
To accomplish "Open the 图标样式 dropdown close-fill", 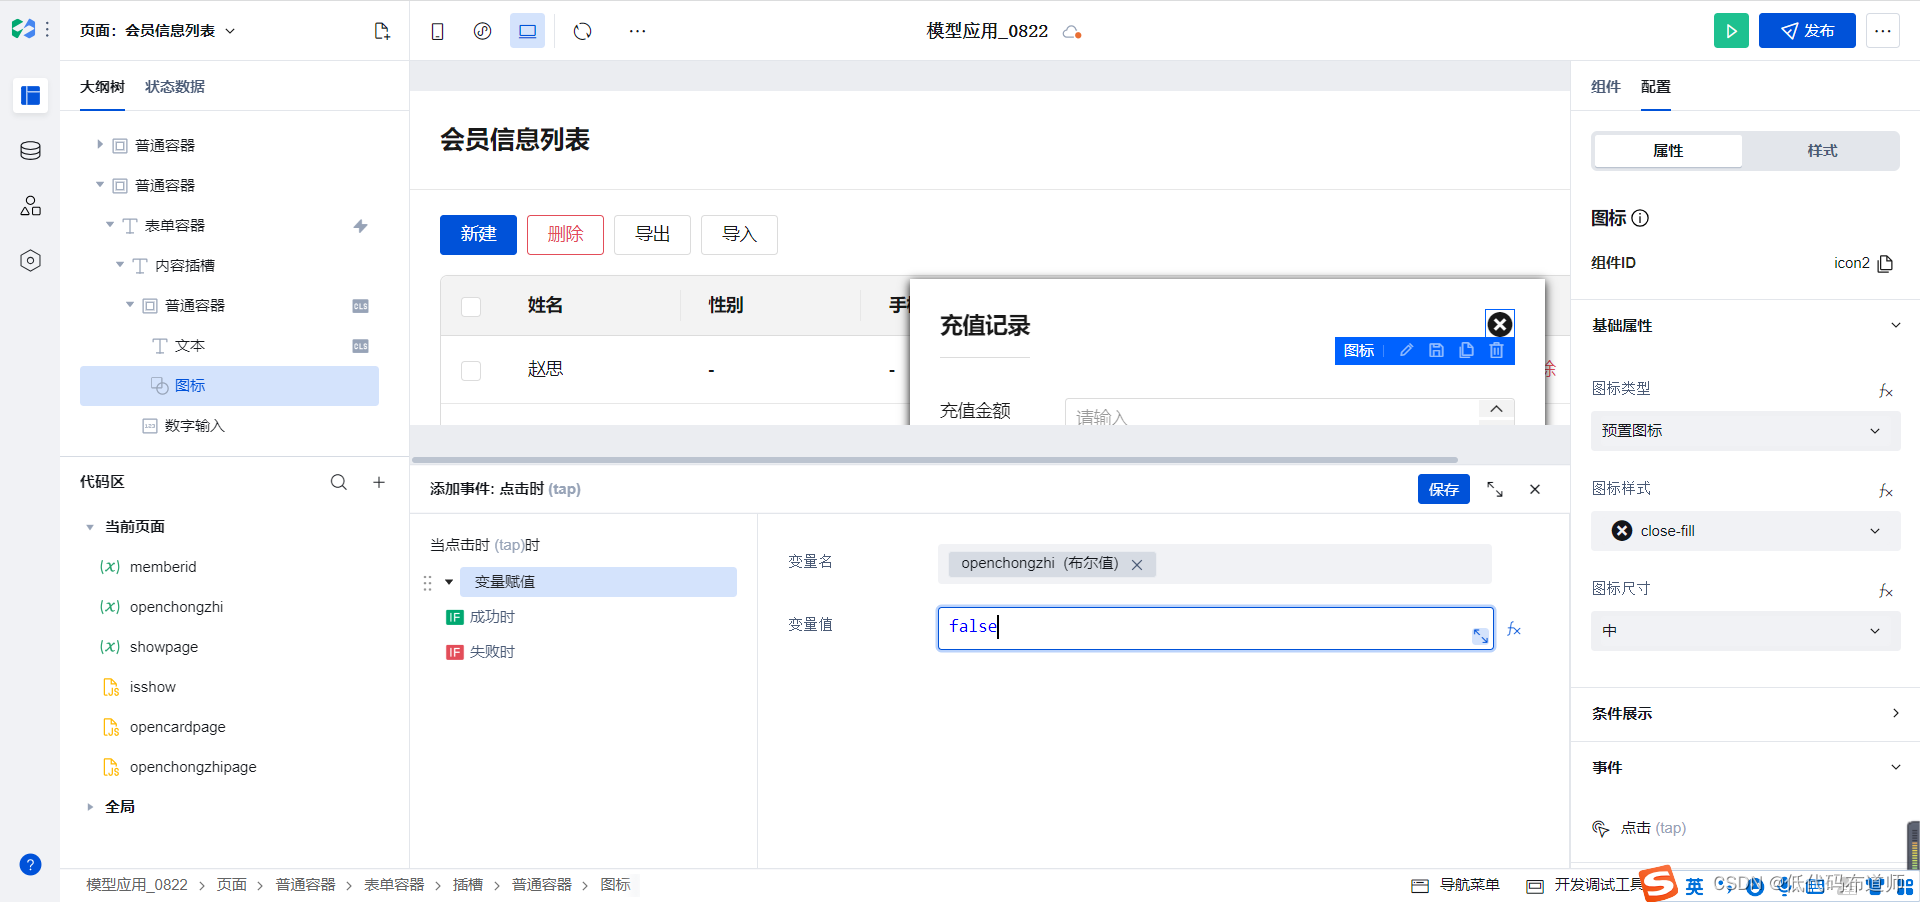I will [x=1744, y=531].
